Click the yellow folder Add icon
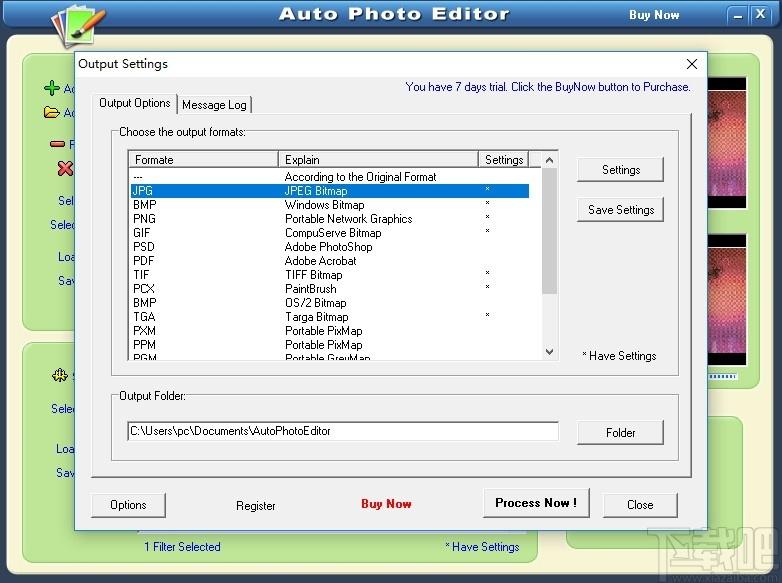Viewport: 782px width, 583px height. (x=51, y=112)
